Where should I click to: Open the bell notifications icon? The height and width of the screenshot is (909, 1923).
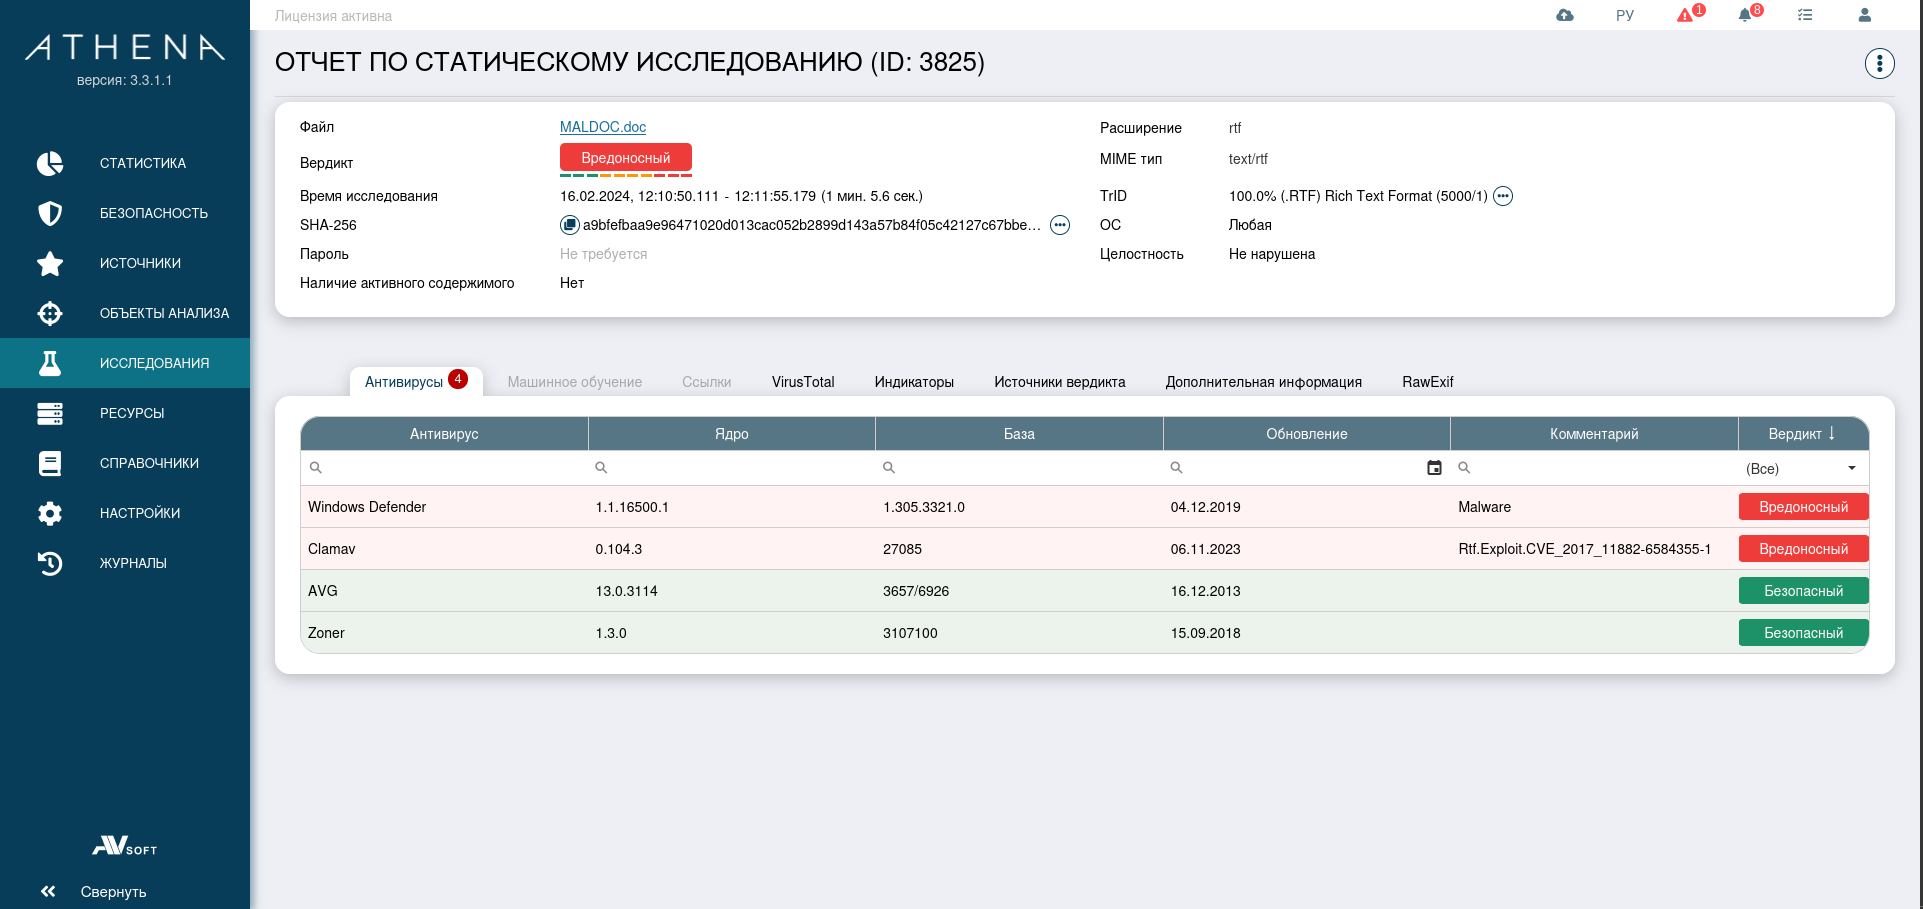[x=1745, y=15]
